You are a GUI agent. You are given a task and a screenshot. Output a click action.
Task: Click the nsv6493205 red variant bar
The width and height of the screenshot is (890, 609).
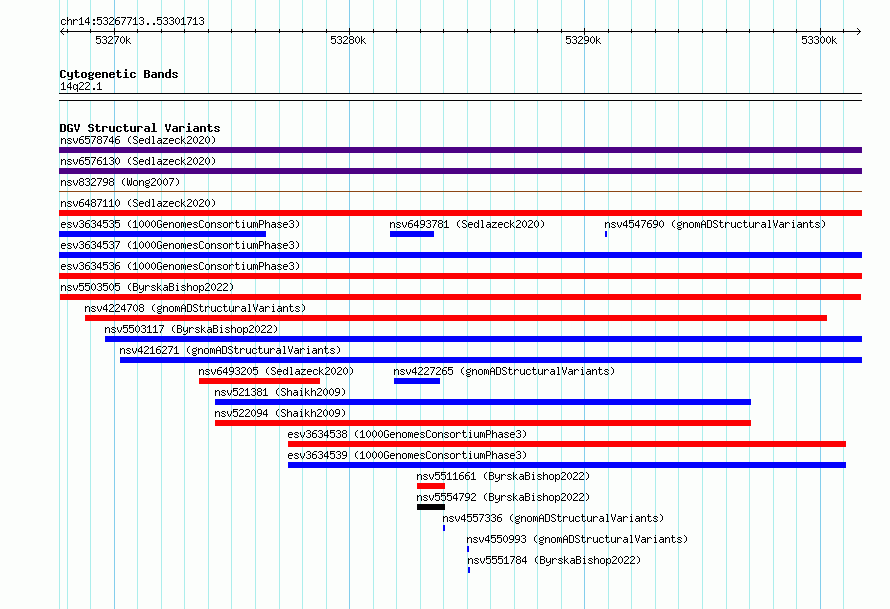coord(259,381)
